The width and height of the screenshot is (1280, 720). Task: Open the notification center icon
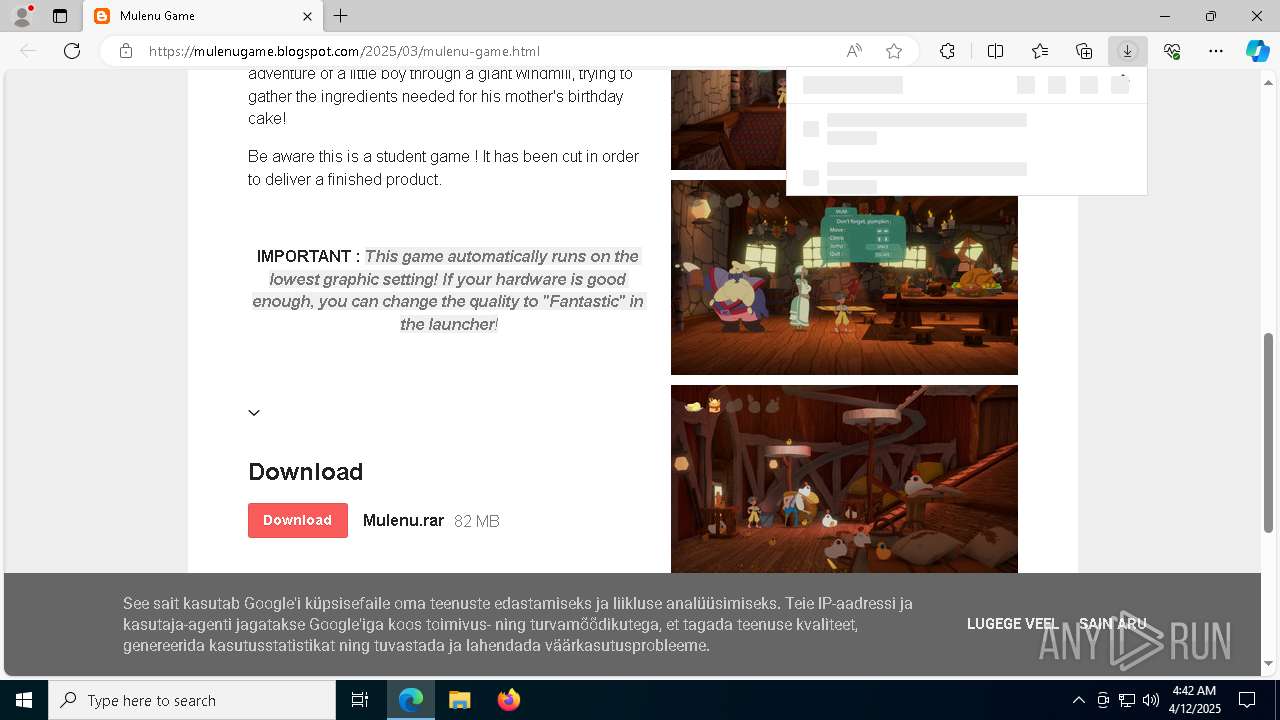point(1247,700)
